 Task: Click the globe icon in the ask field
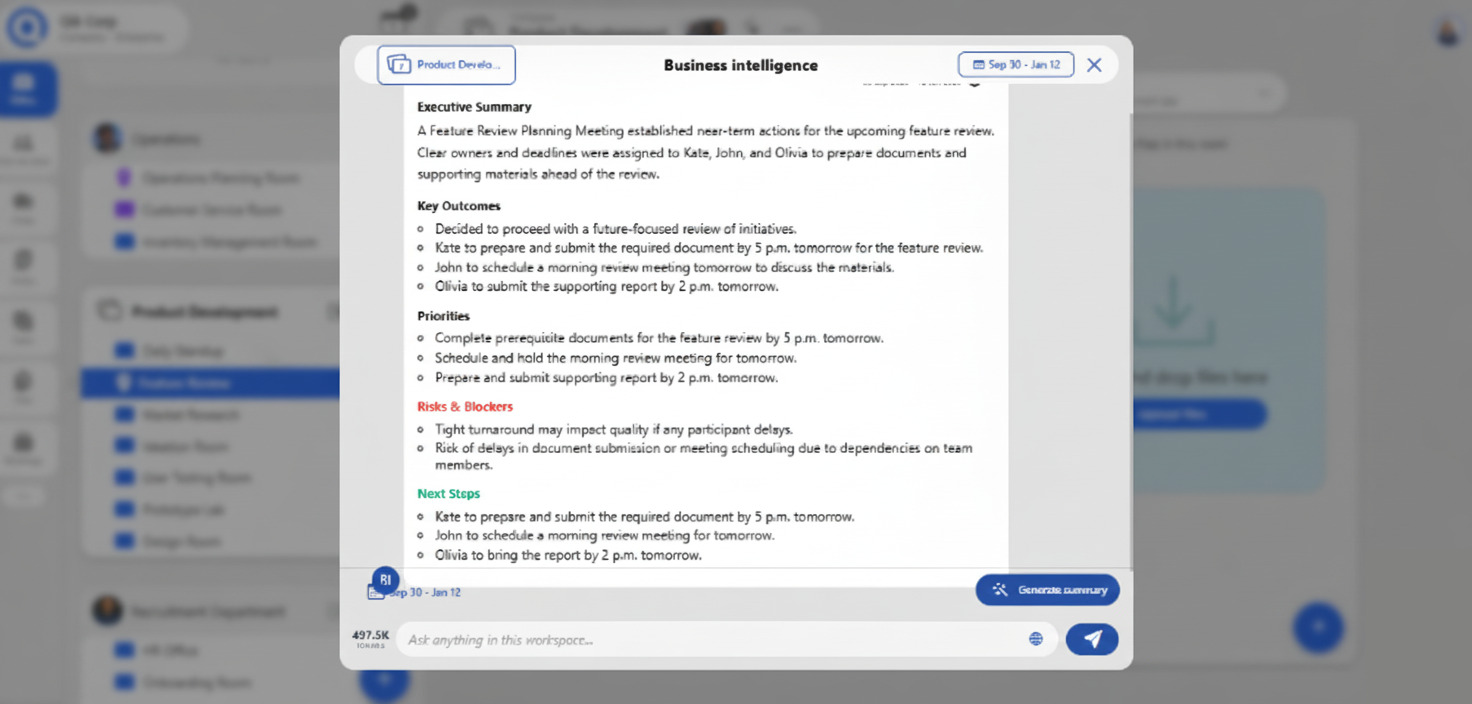click(x=1036, y=639)
